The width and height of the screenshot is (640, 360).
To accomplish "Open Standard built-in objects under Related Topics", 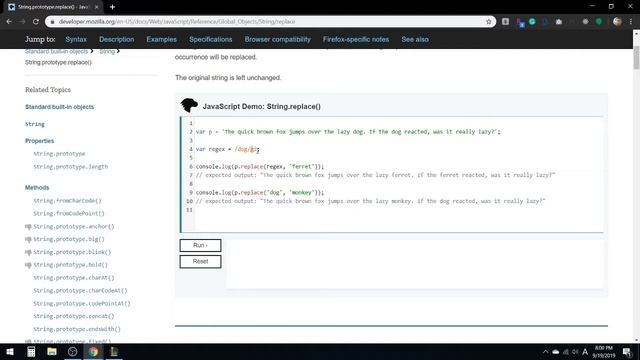I will (x=59, y=107).
